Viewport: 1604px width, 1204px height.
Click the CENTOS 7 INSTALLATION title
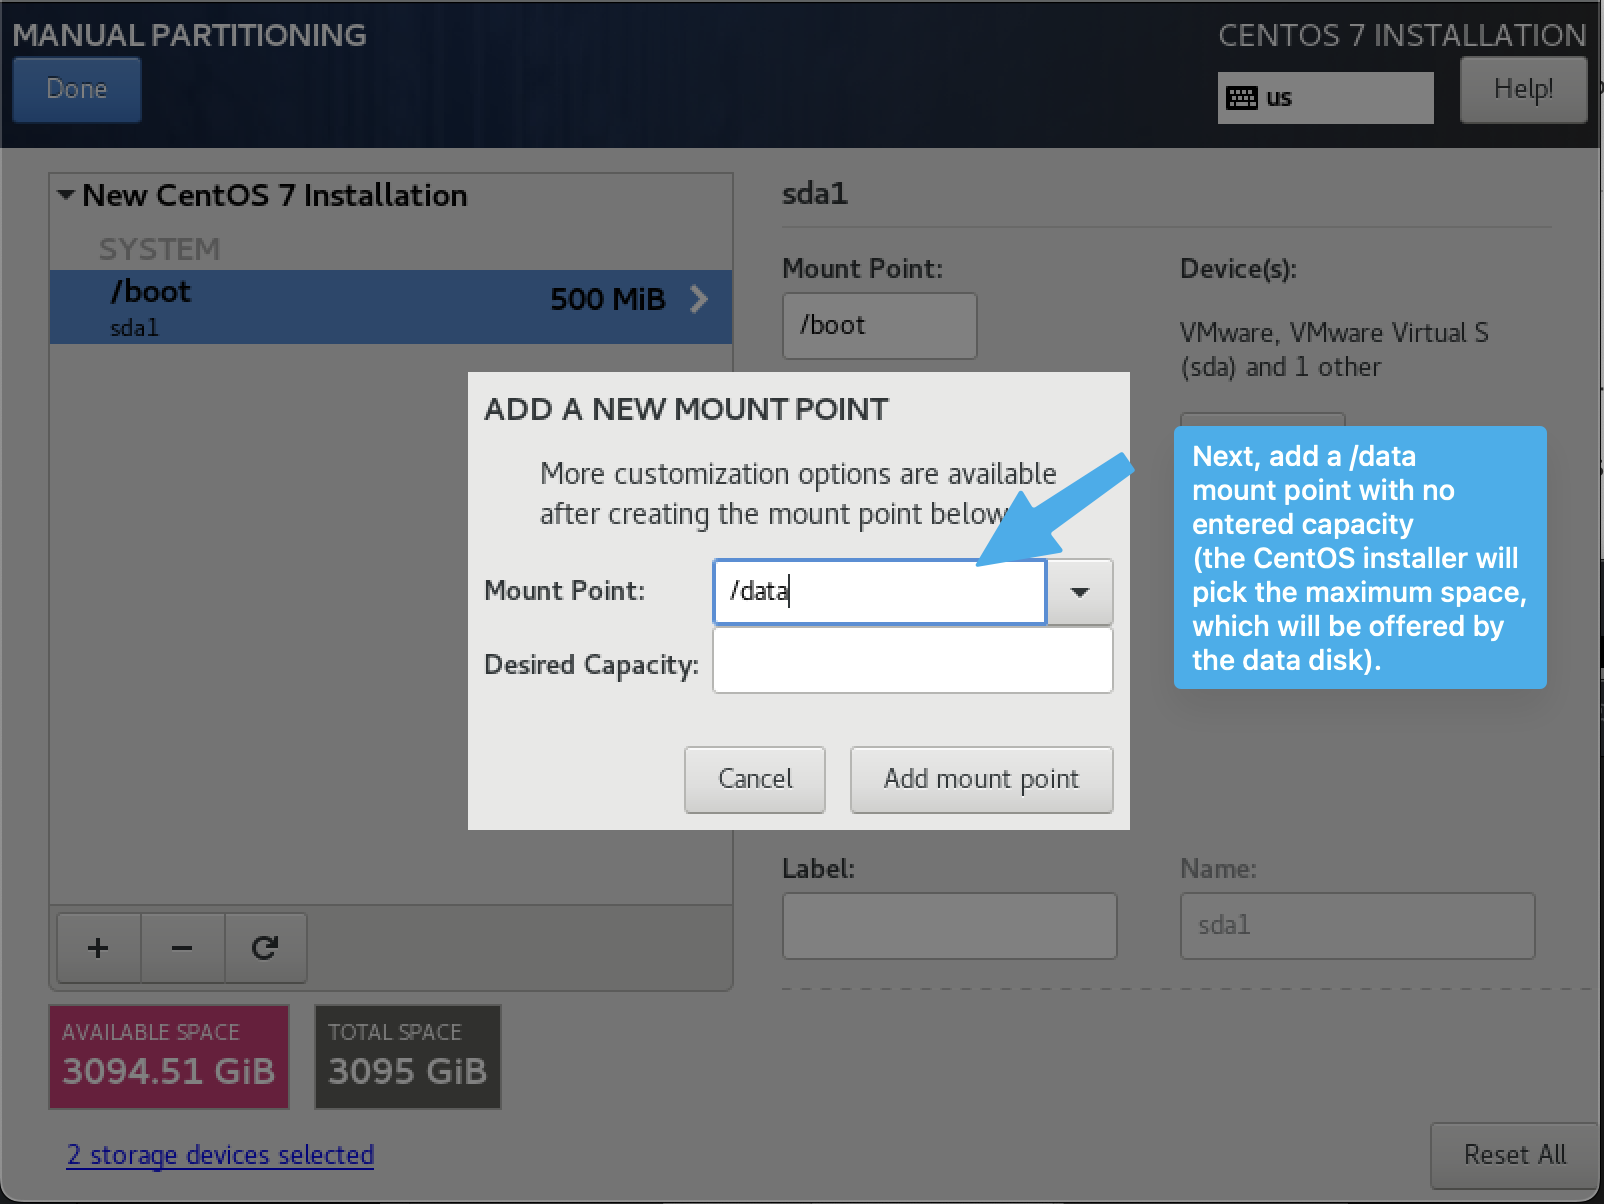[1402, 35]
